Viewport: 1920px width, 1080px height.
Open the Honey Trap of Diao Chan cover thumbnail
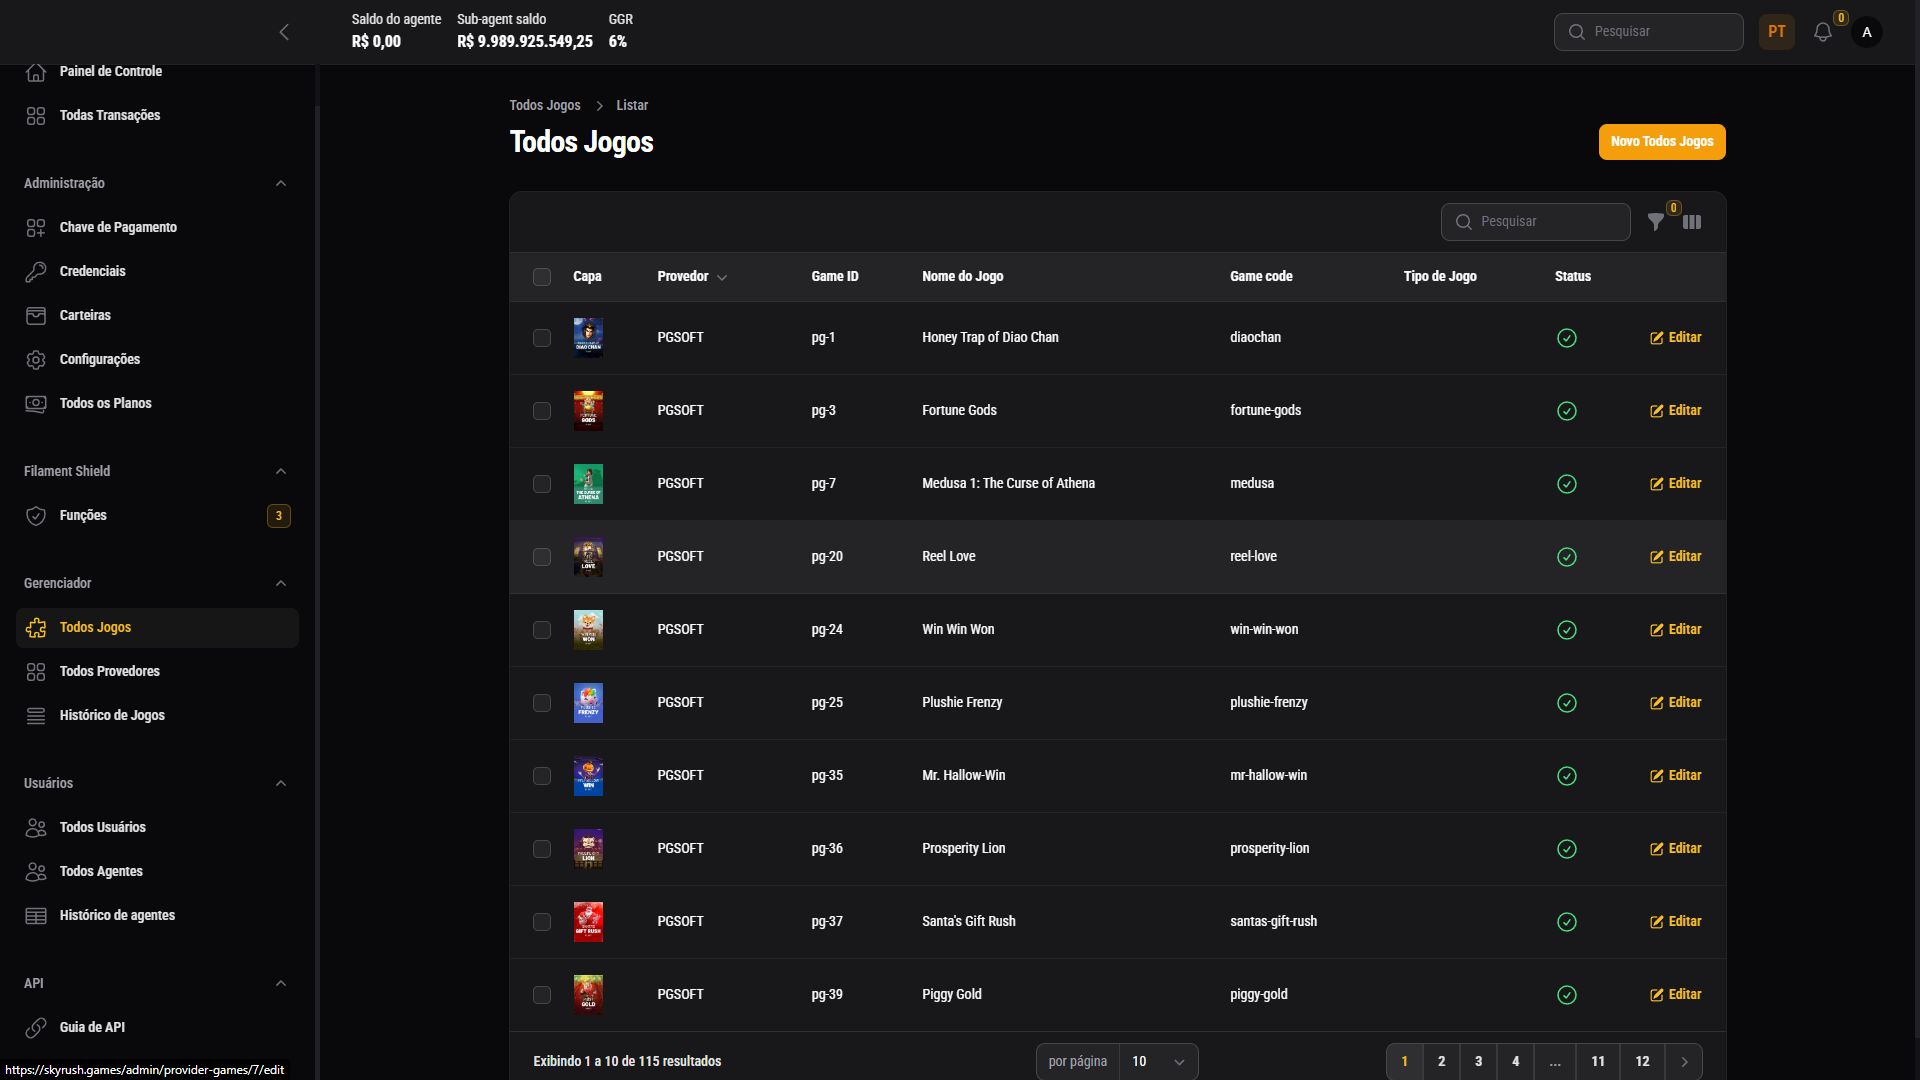click(588, 338)
